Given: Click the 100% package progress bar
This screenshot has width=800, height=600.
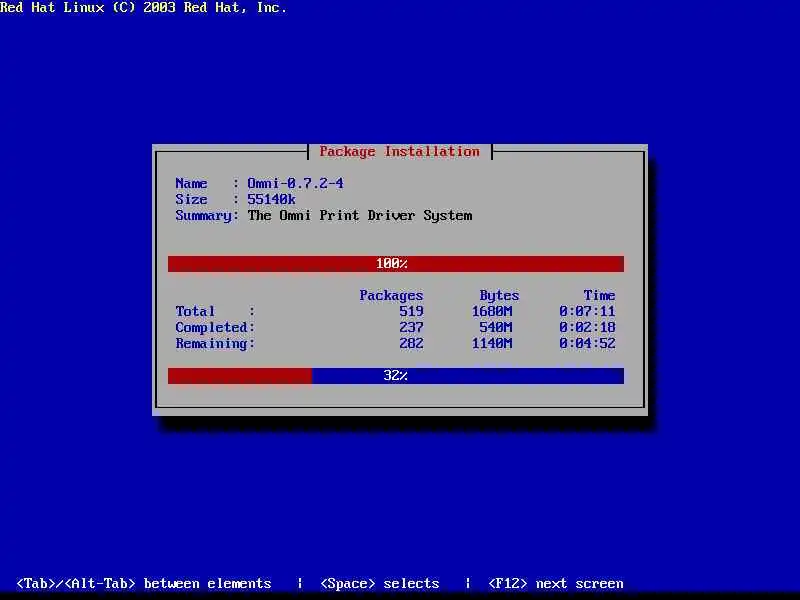Looking at the screenshot, I should click(395, 264).
